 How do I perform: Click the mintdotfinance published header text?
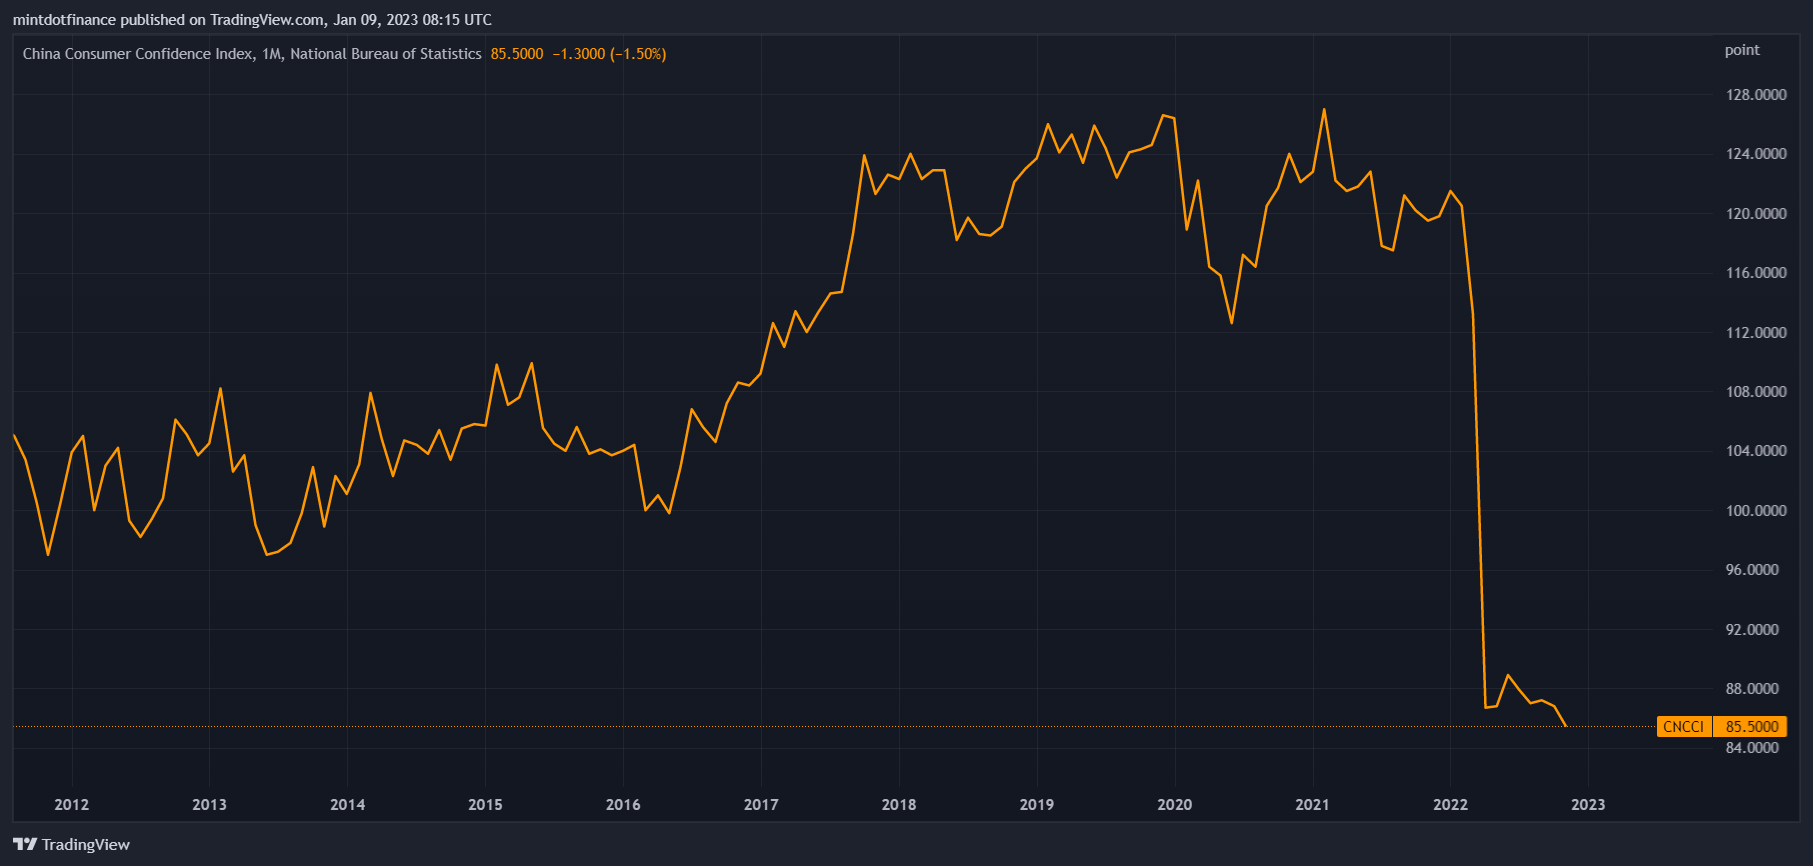pos(252,20)
